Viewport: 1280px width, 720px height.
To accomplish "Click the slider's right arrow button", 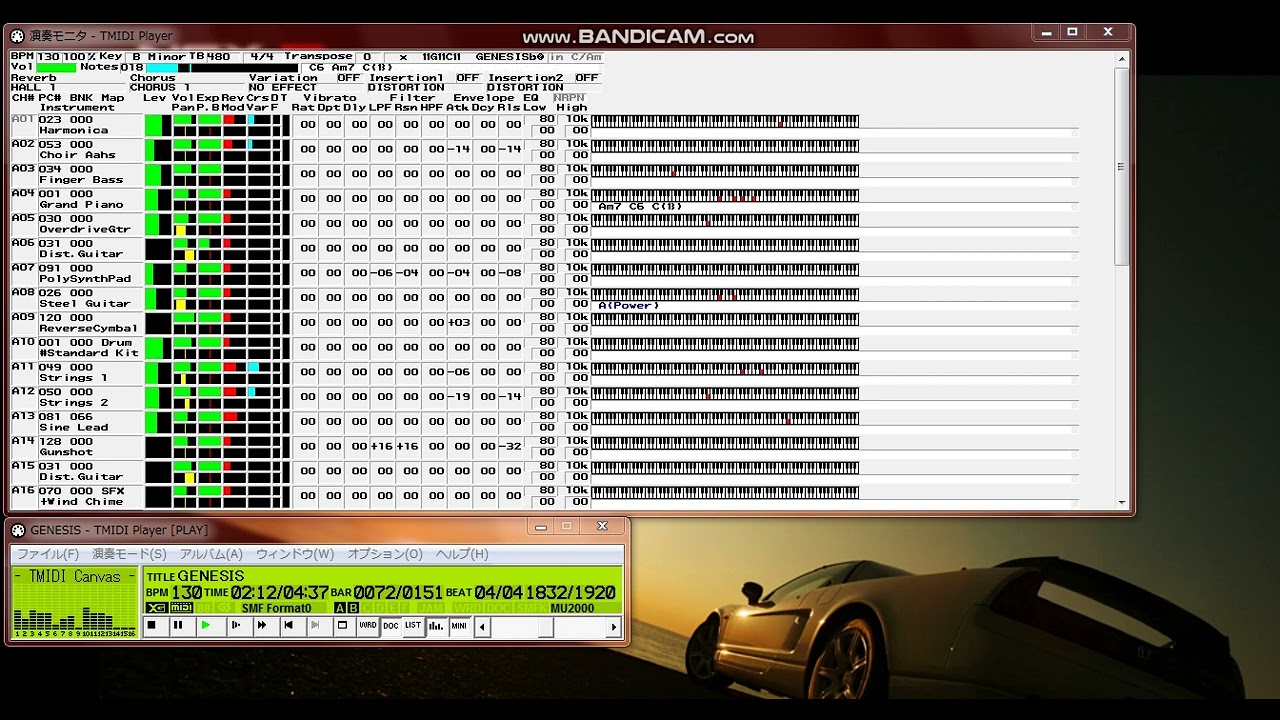I will pos(614,627).
